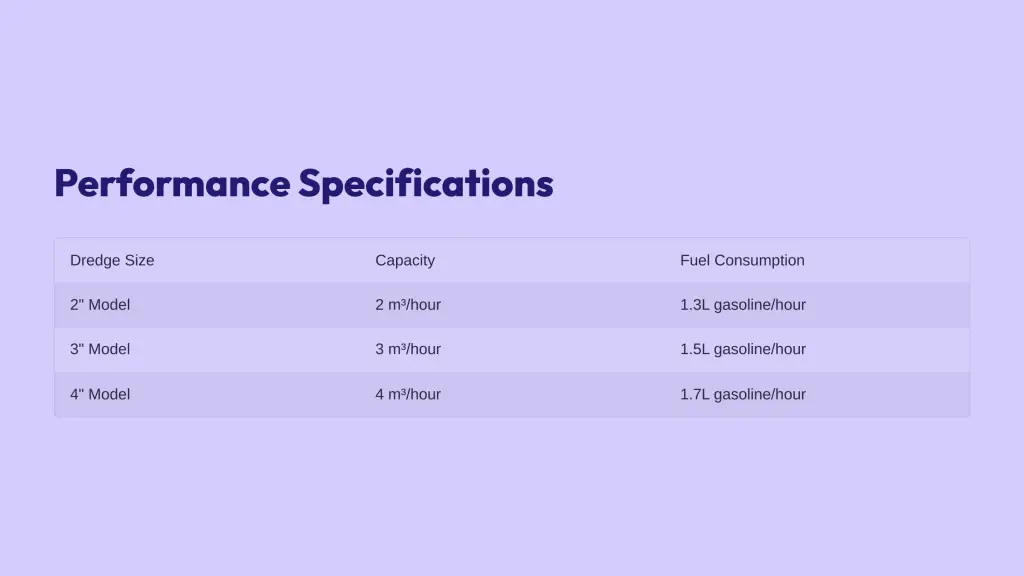Click the 3" Model cell

point(100,349)
